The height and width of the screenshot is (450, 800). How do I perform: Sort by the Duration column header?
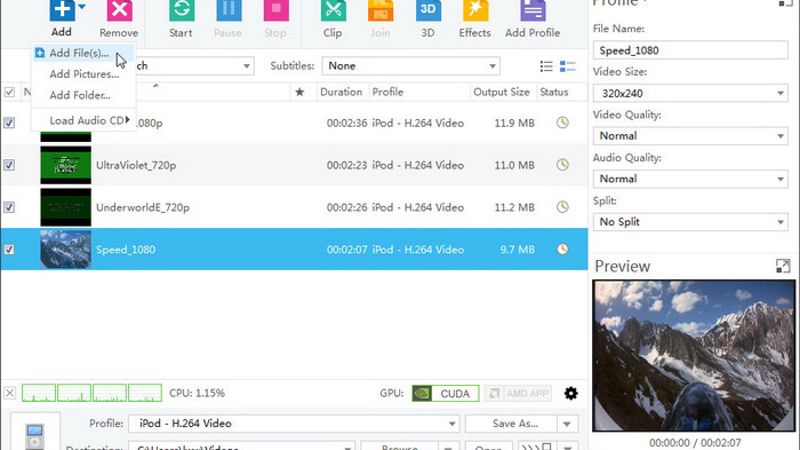[341, 92]
